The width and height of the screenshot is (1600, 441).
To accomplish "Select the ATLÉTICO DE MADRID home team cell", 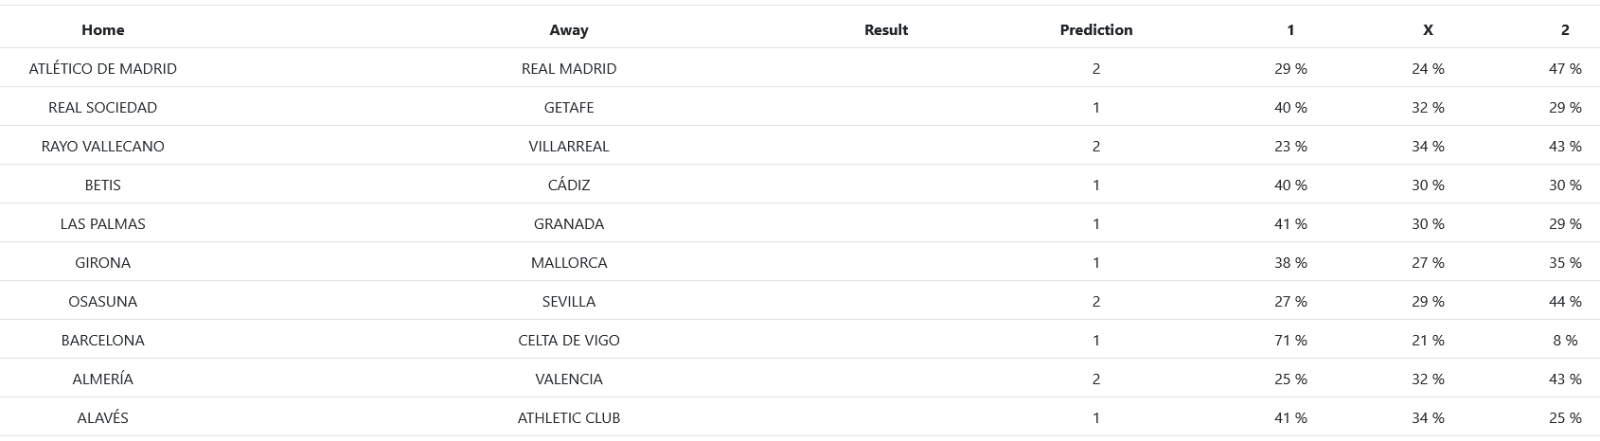I will pyautogui.click(x=103, y=69).
